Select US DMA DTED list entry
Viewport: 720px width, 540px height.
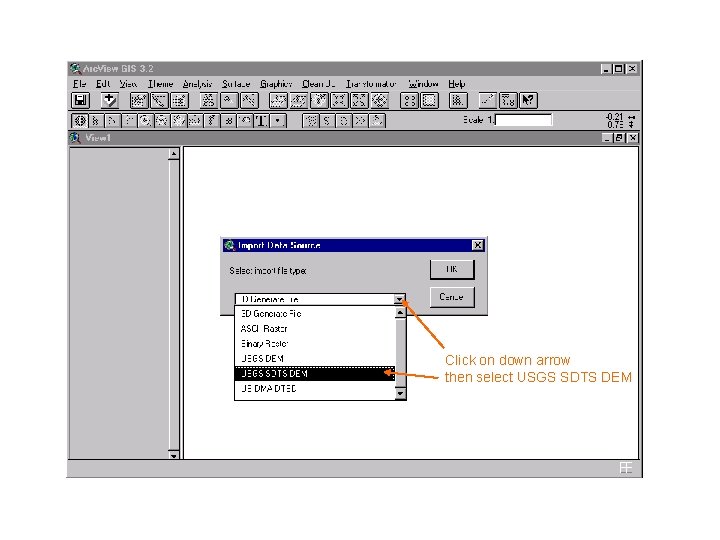pyautogui.click(x=315, y=389)
